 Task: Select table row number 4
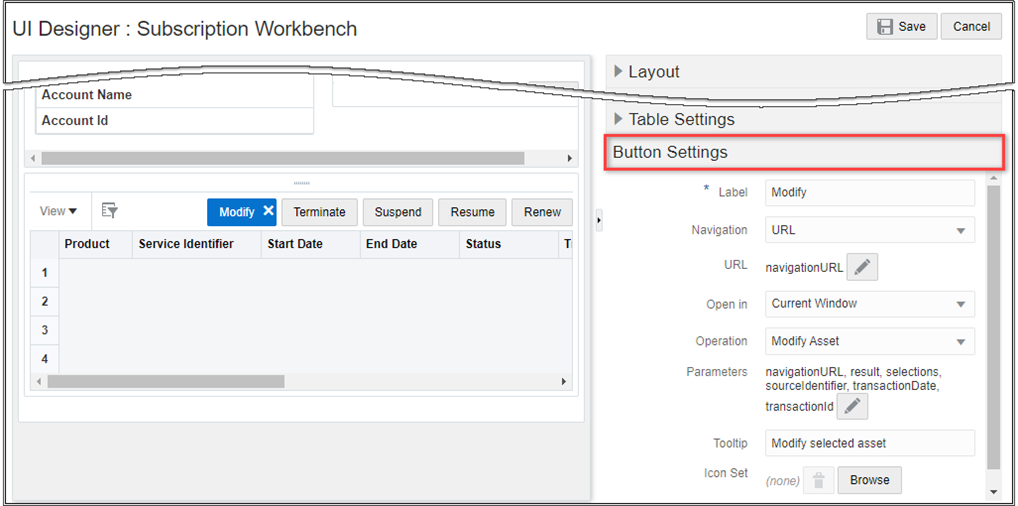pos(45,359)
